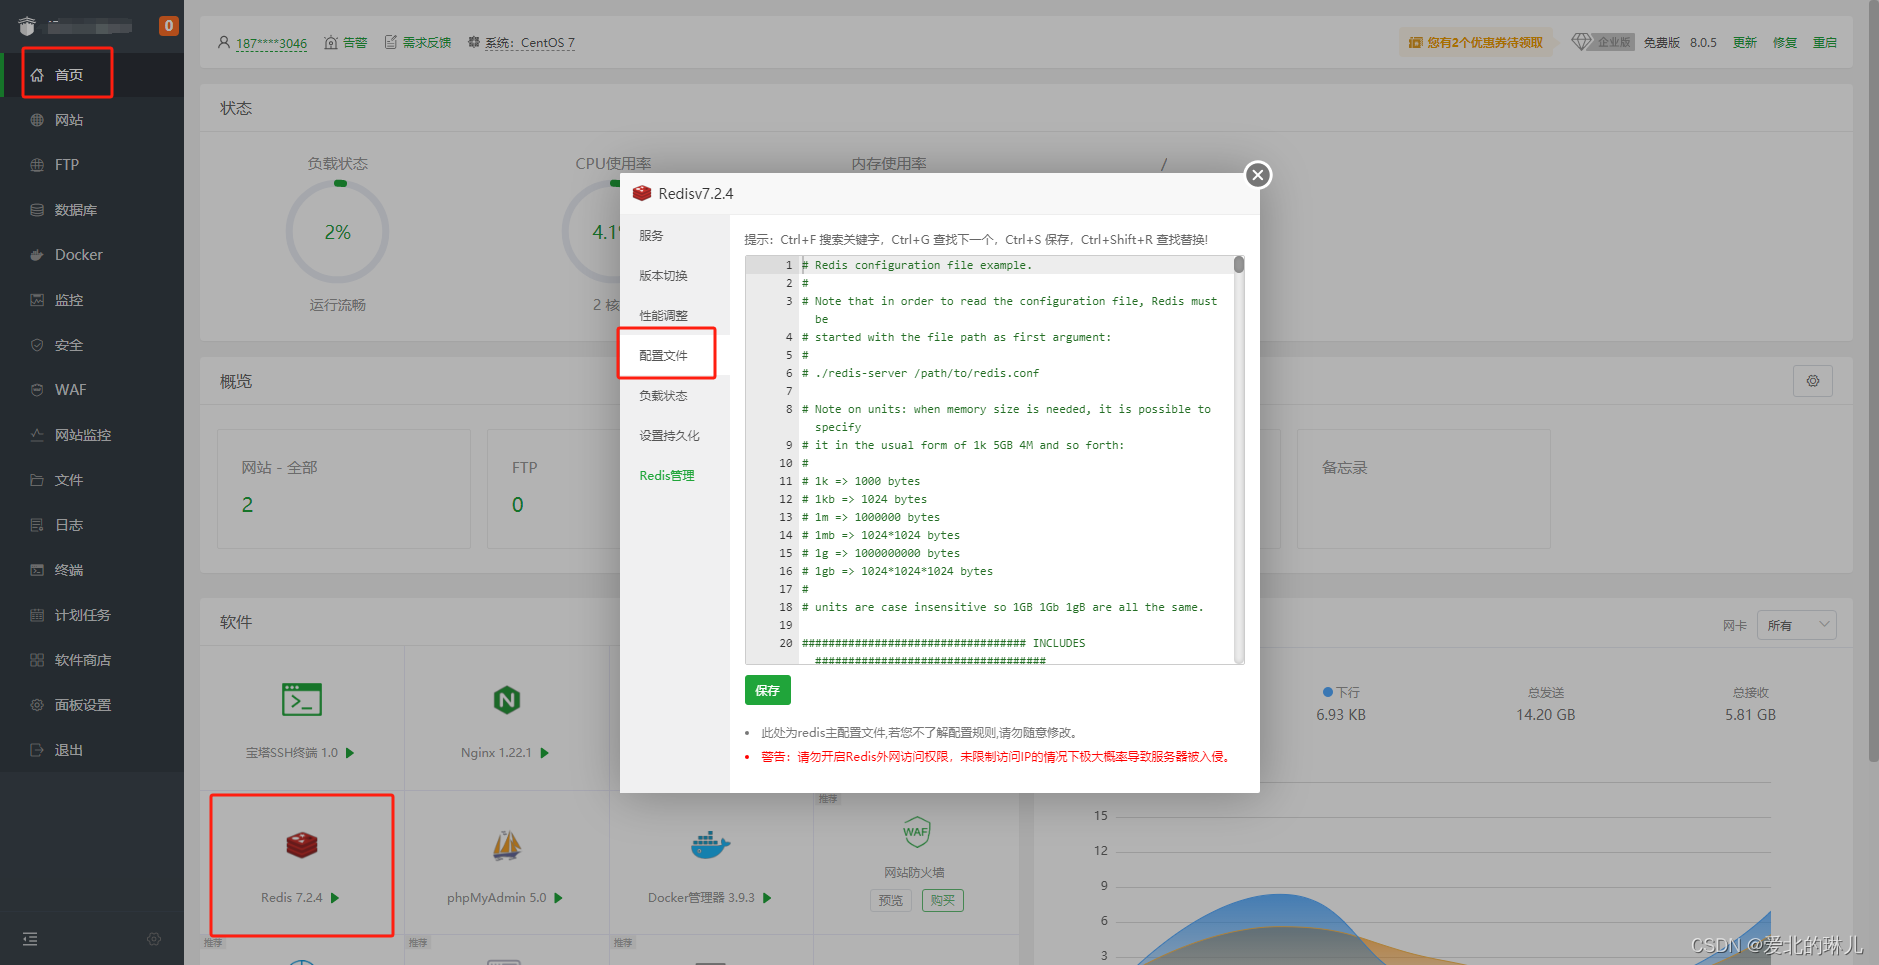Click the green 保存 save button
The image size is (1879, 965).
(x=768, y=691)
